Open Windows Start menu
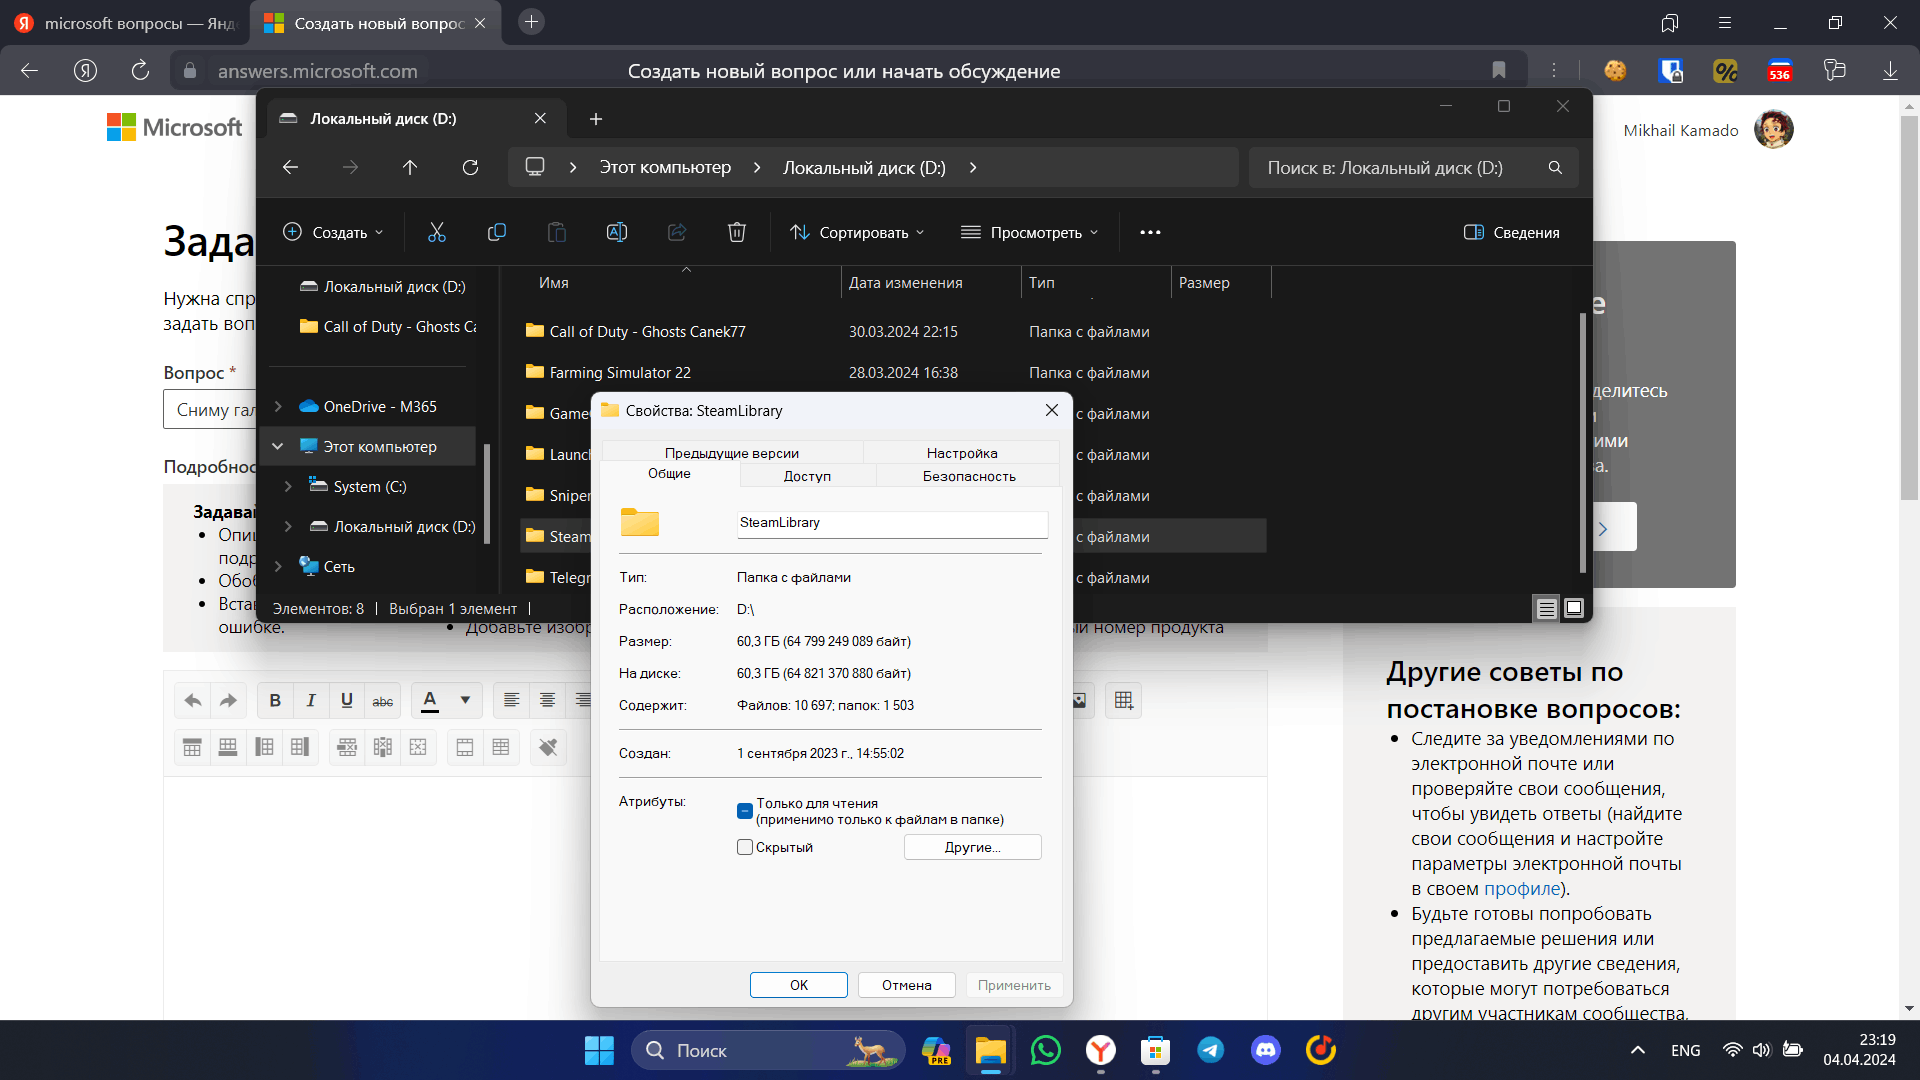 599,1050
